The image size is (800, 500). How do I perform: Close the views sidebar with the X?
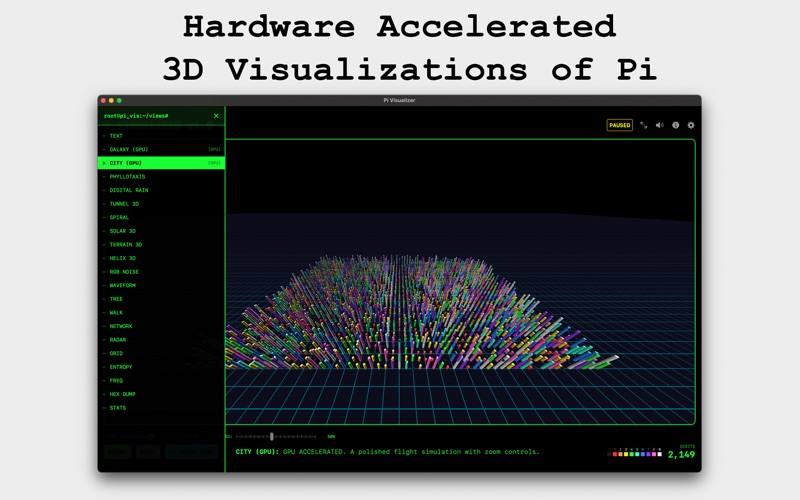tap(216, 116)
